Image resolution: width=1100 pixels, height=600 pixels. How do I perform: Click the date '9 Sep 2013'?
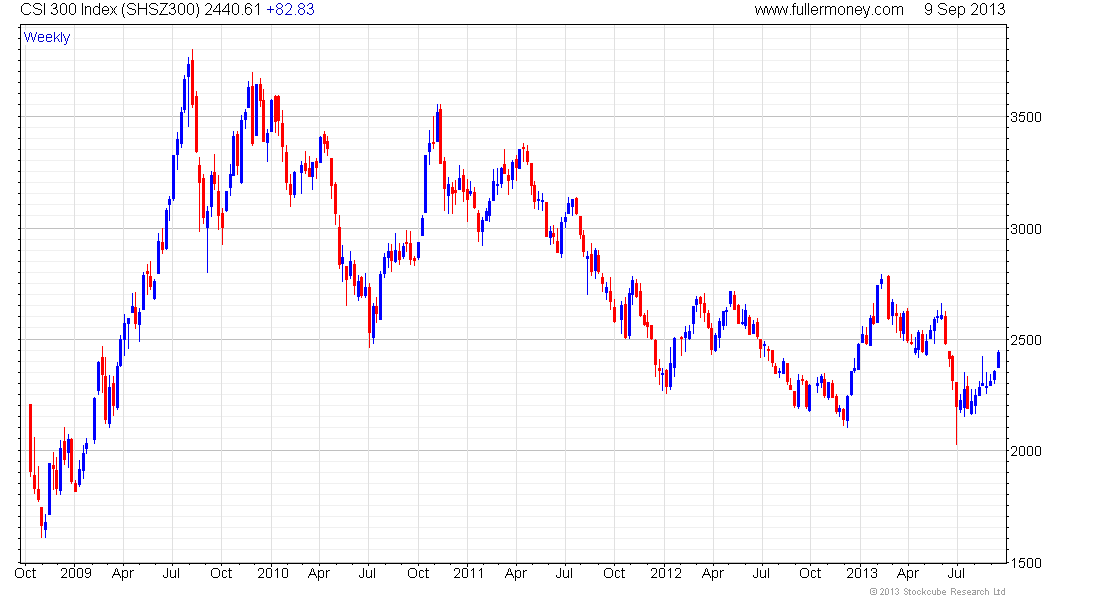(x=964, y=10)
